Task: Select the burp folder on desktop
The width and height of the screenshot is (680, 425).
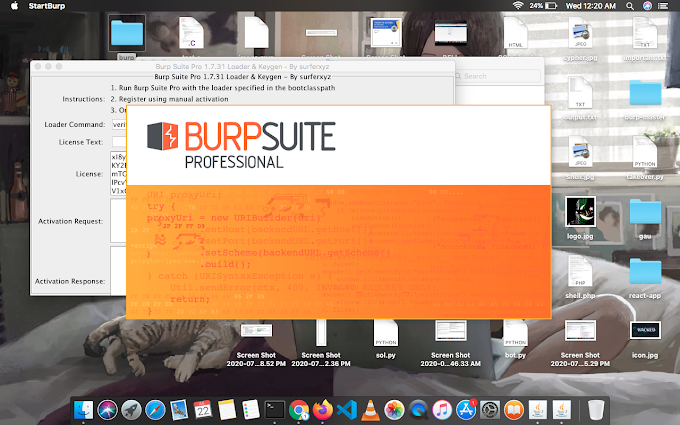Action: coord(127,33)
